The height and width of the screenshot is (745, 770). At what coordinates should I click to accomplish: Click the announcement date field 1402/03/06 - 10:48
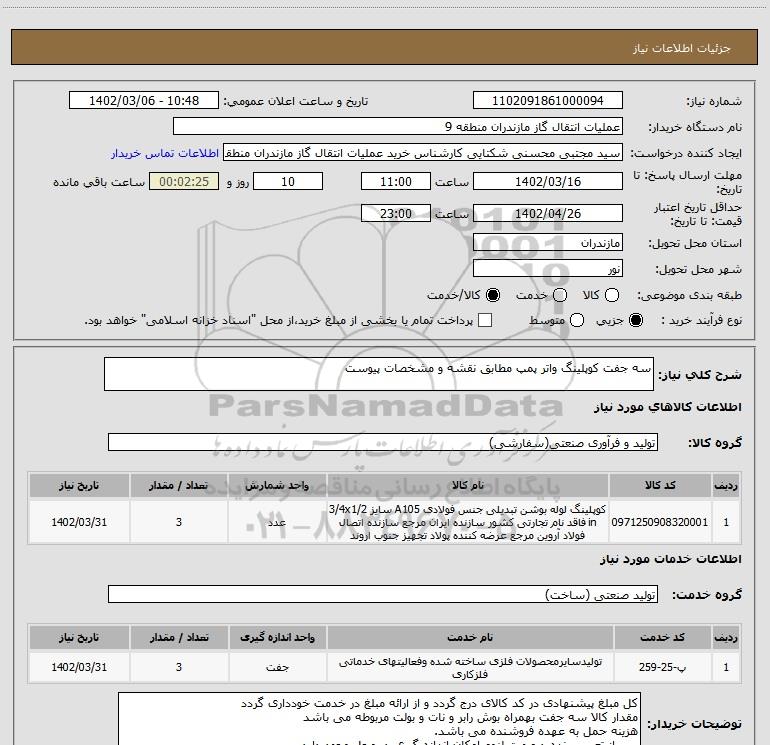[144, 101]
